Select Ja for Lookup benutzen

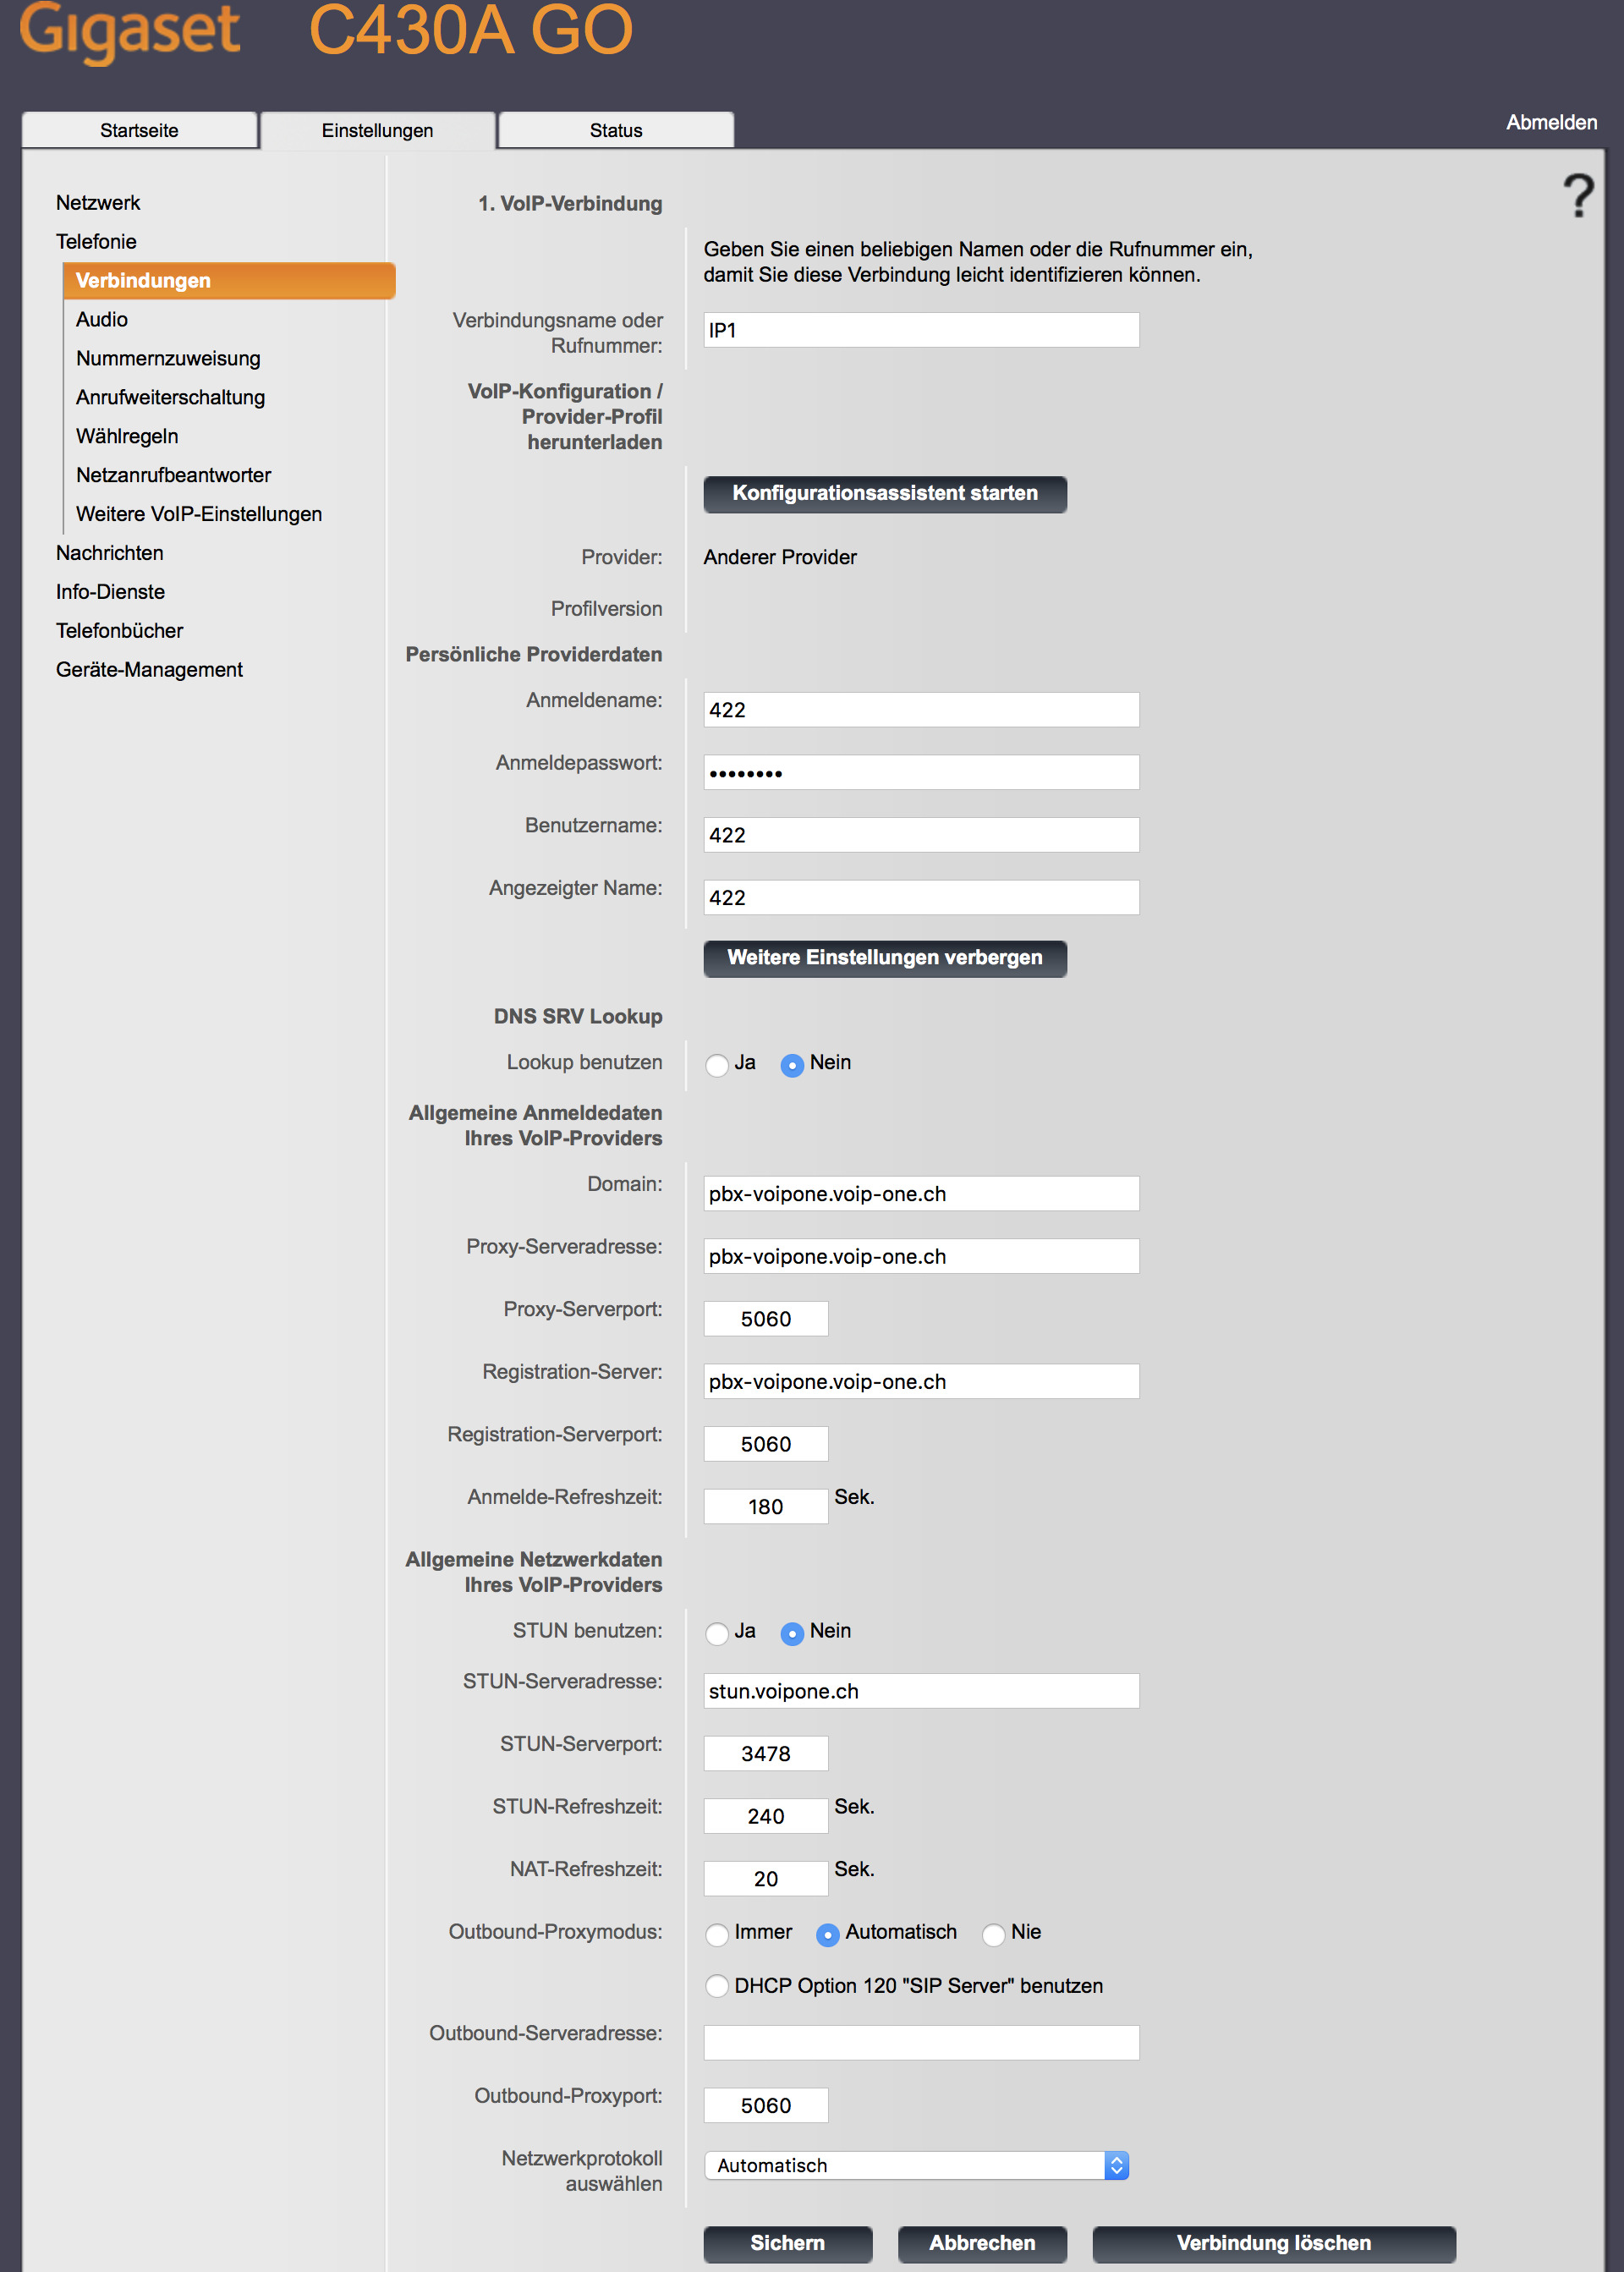tap(717, 1065)
